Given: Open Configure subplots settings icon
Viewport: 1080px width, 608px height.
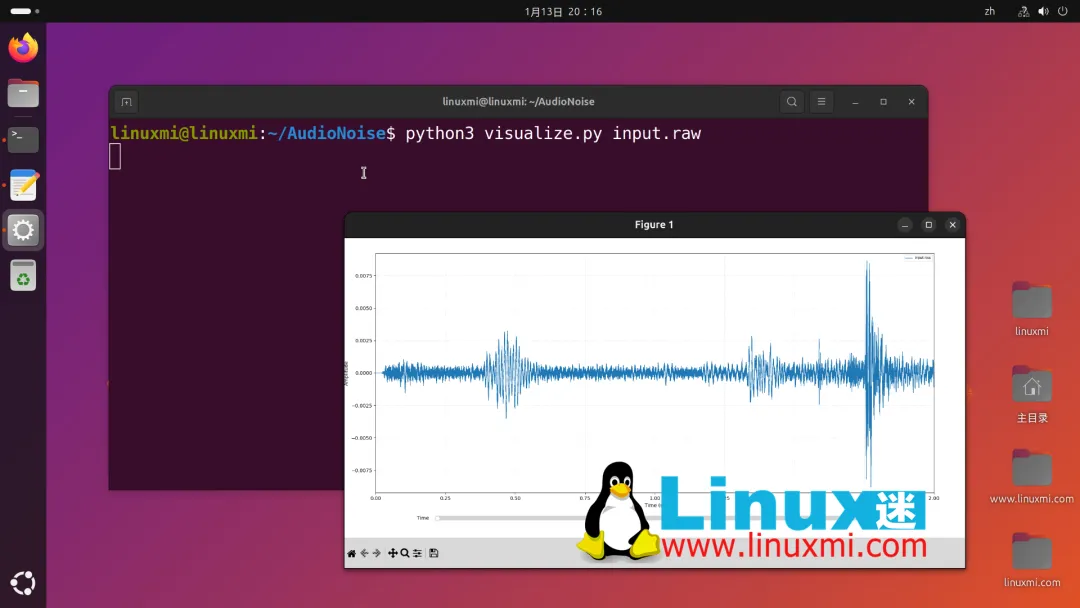Looking at the screenshot, I should [417, 553].
